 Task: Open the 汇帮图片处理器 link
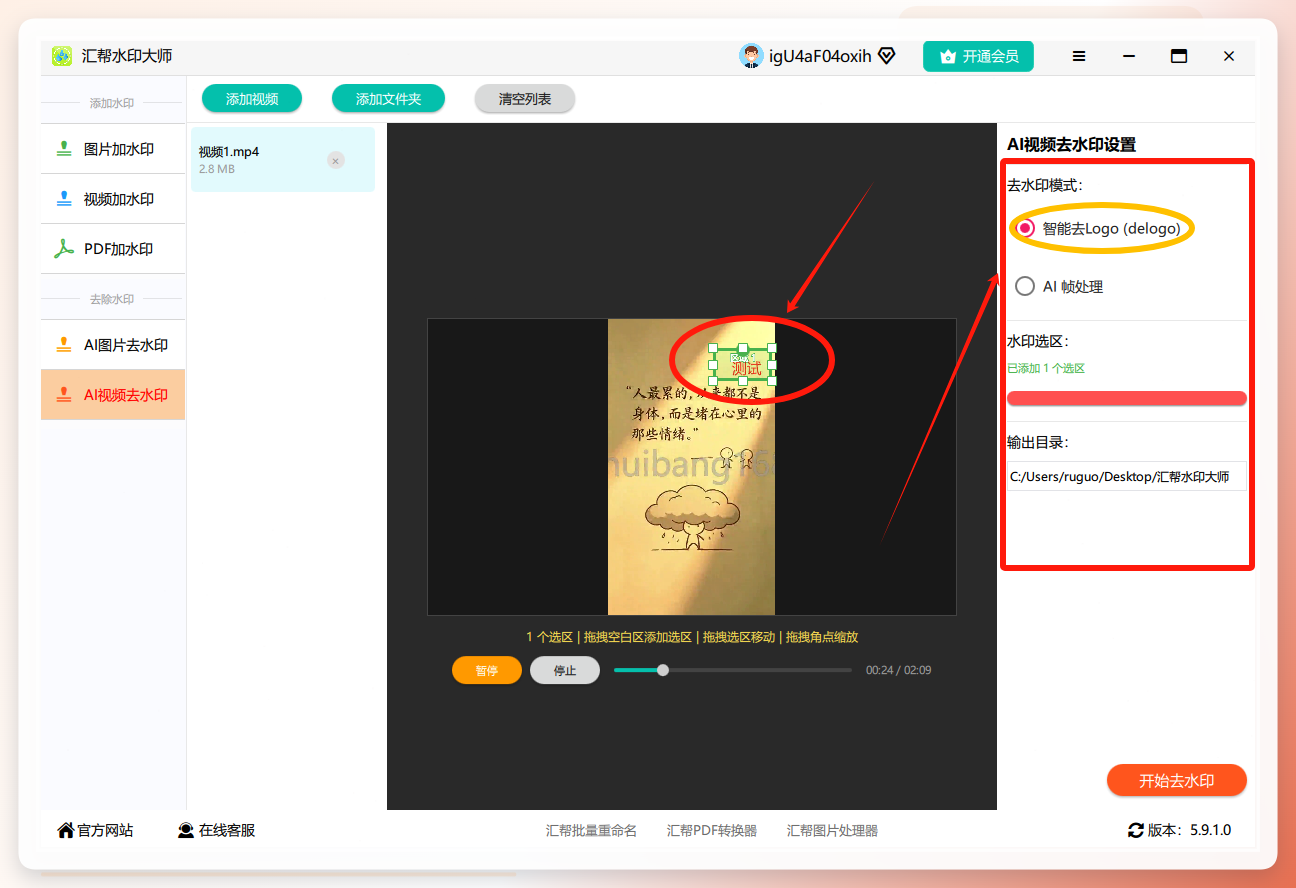(x=832, y=830)
